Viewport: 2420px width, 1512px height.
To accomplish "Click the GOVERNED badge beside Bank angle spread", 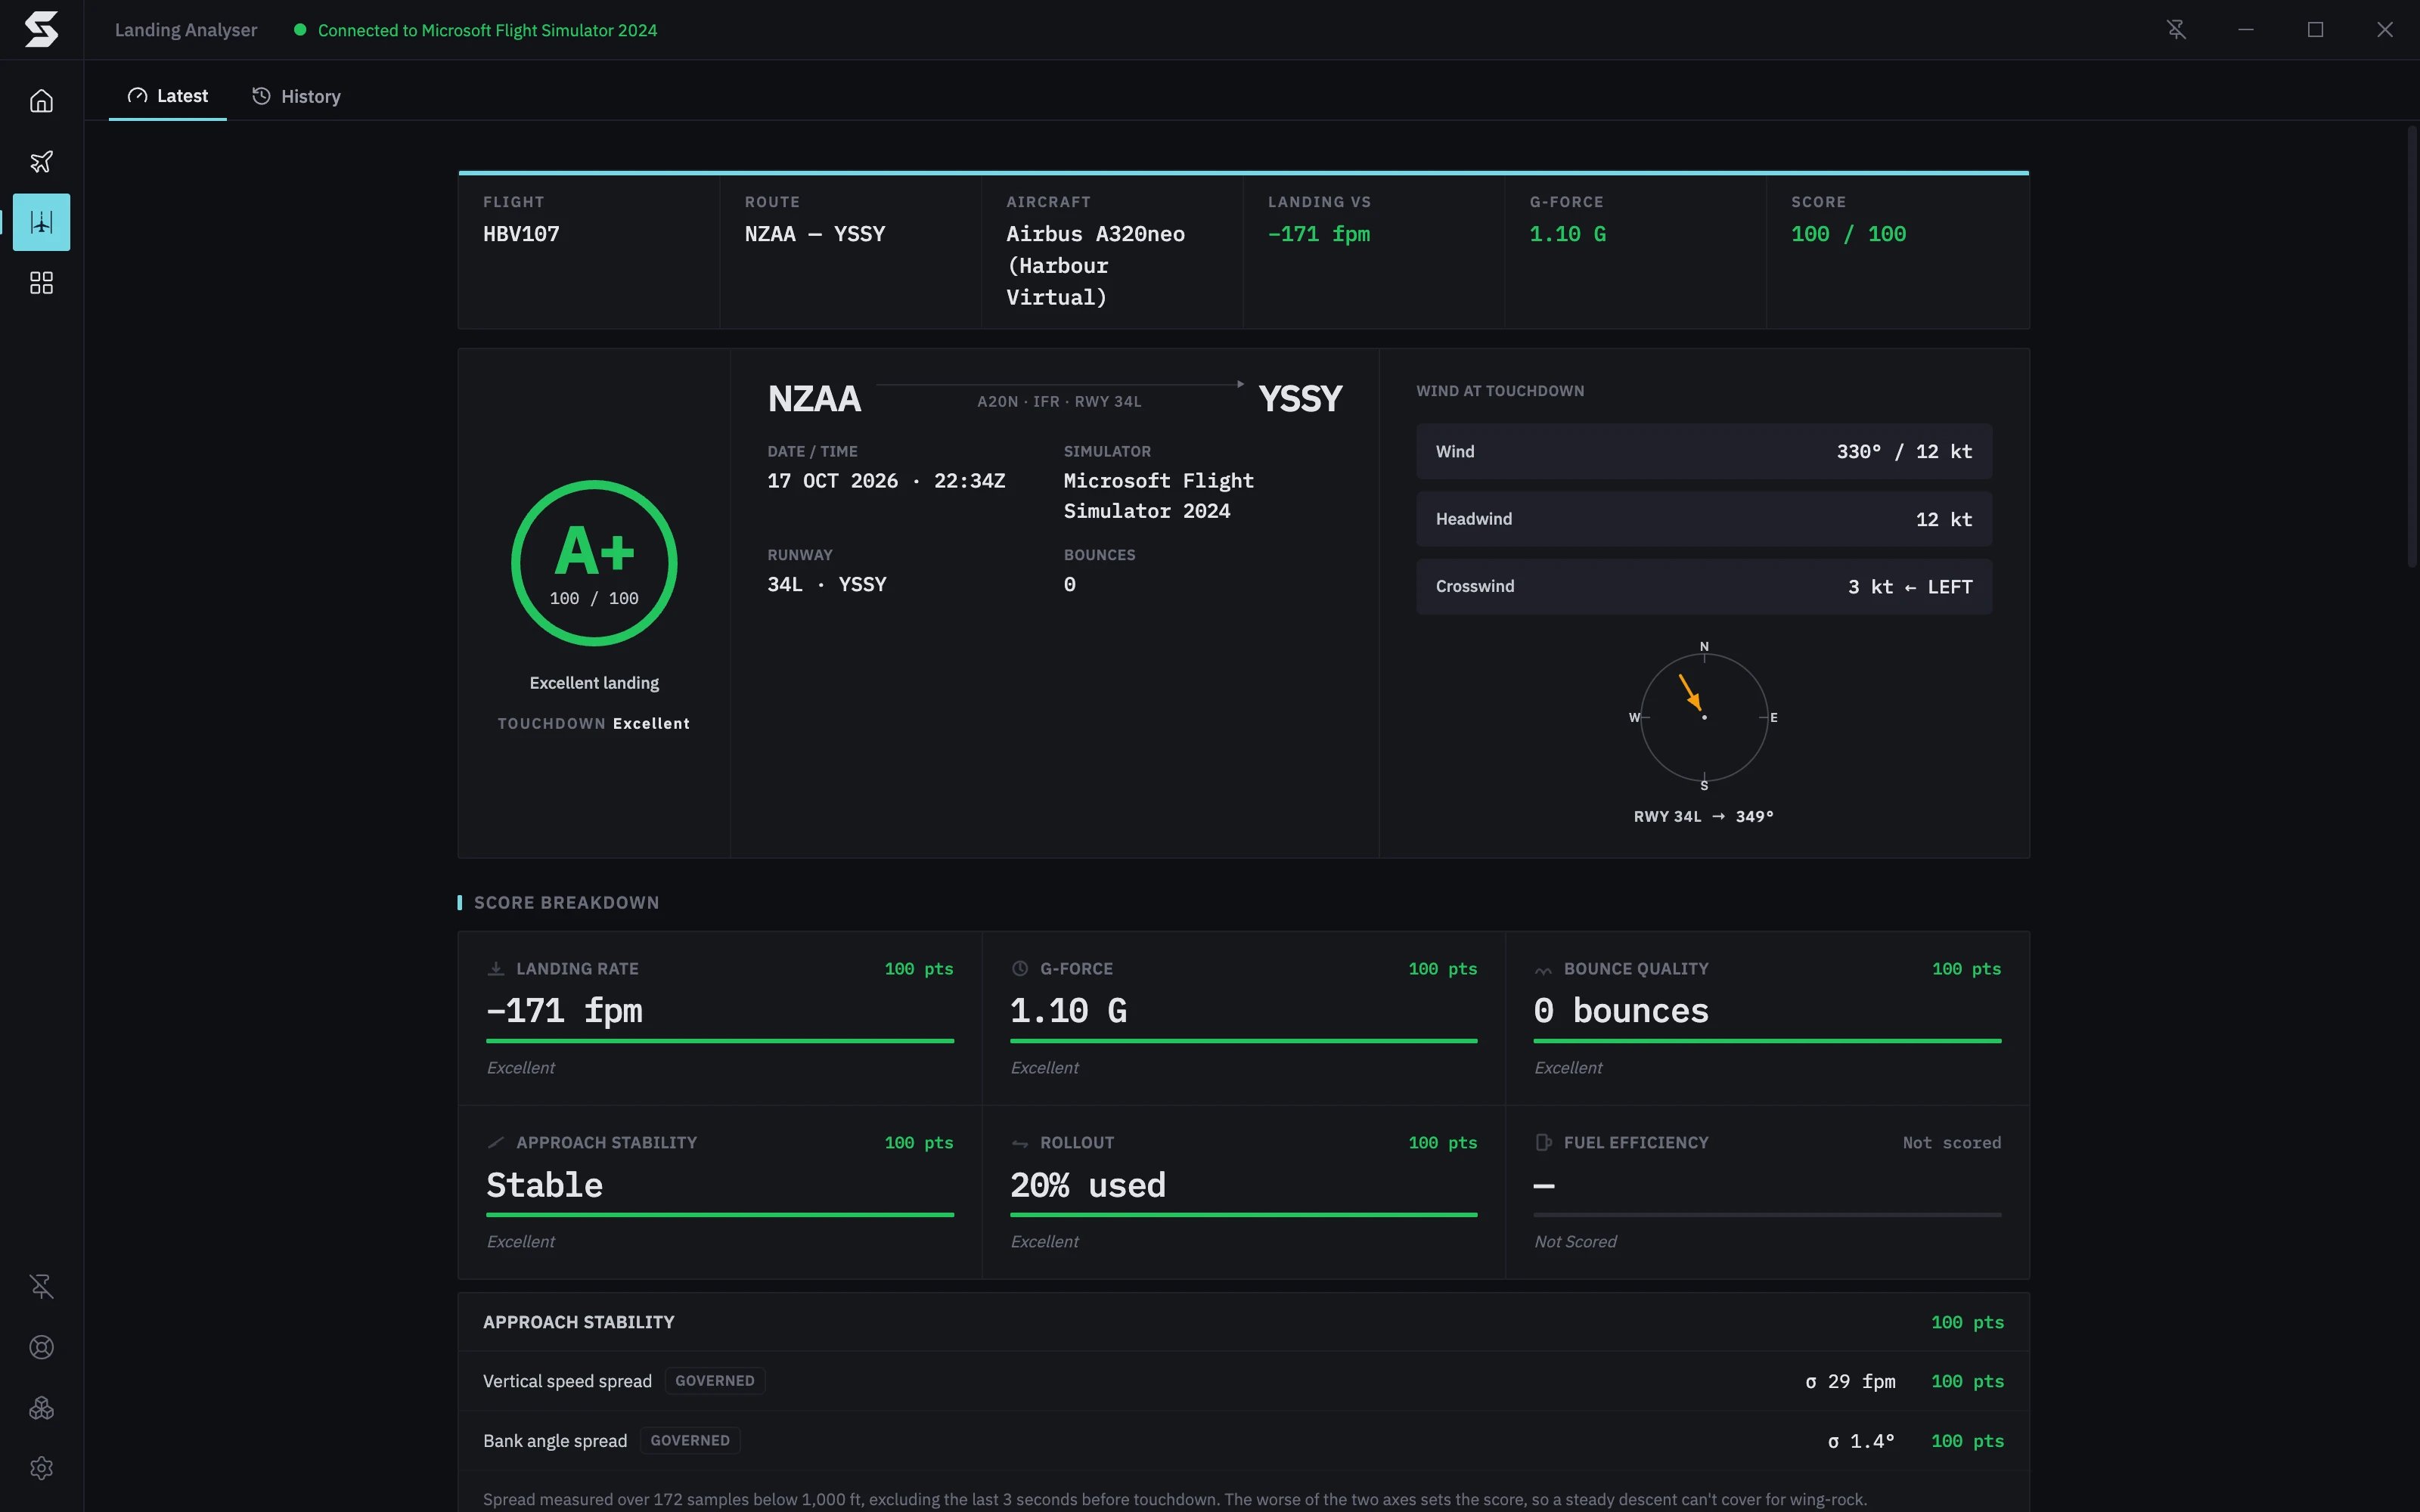I will click(x=690, y=1441).
